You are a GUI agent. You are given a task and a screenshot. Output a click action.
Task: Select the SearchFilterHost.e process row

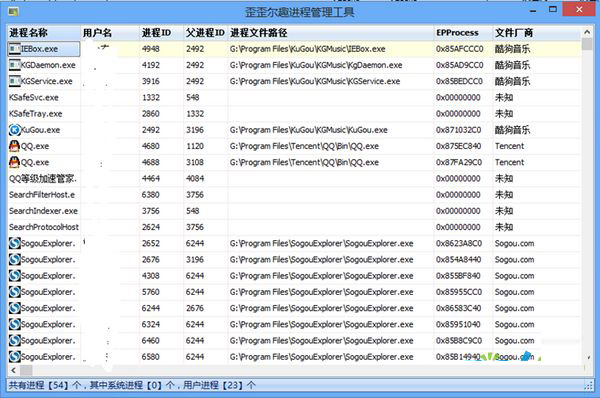point(294,195)
